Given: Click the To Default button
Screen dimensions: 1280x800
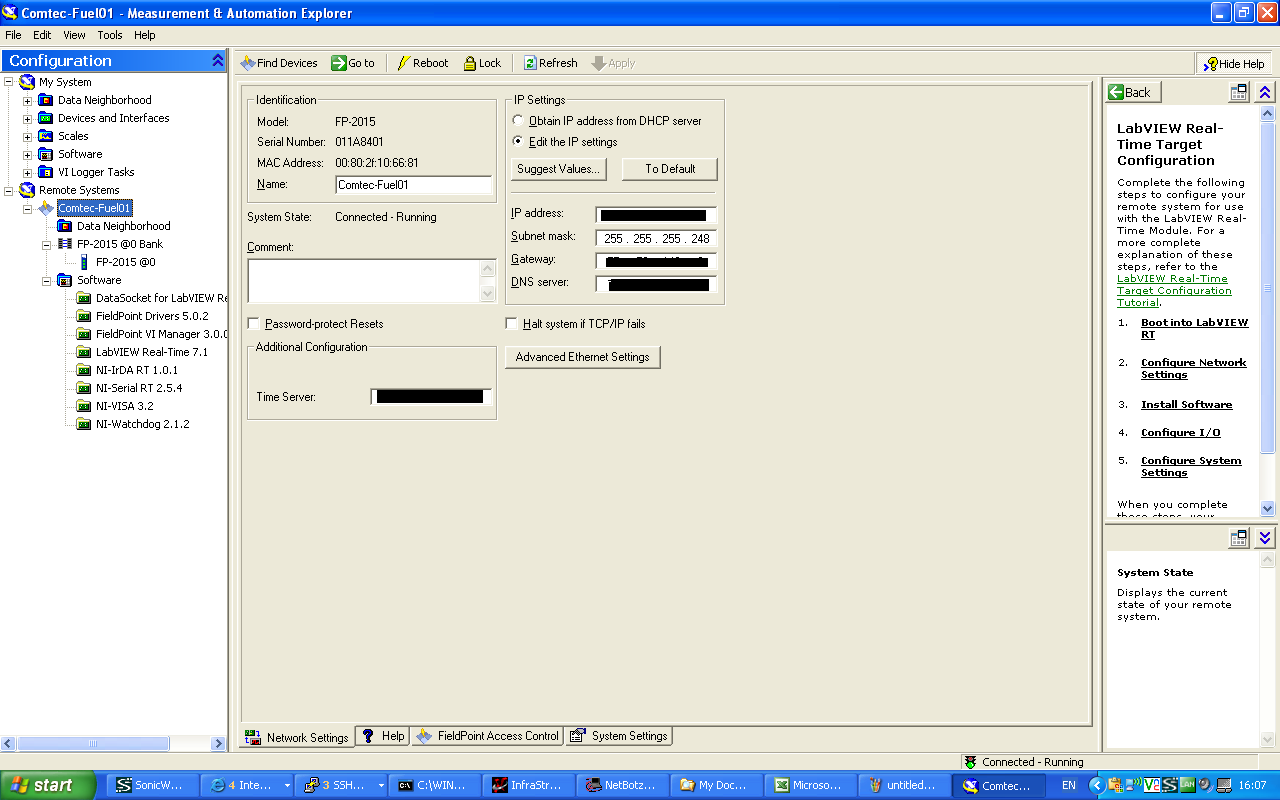Looking at the screenshot, I should click(670, 169).
